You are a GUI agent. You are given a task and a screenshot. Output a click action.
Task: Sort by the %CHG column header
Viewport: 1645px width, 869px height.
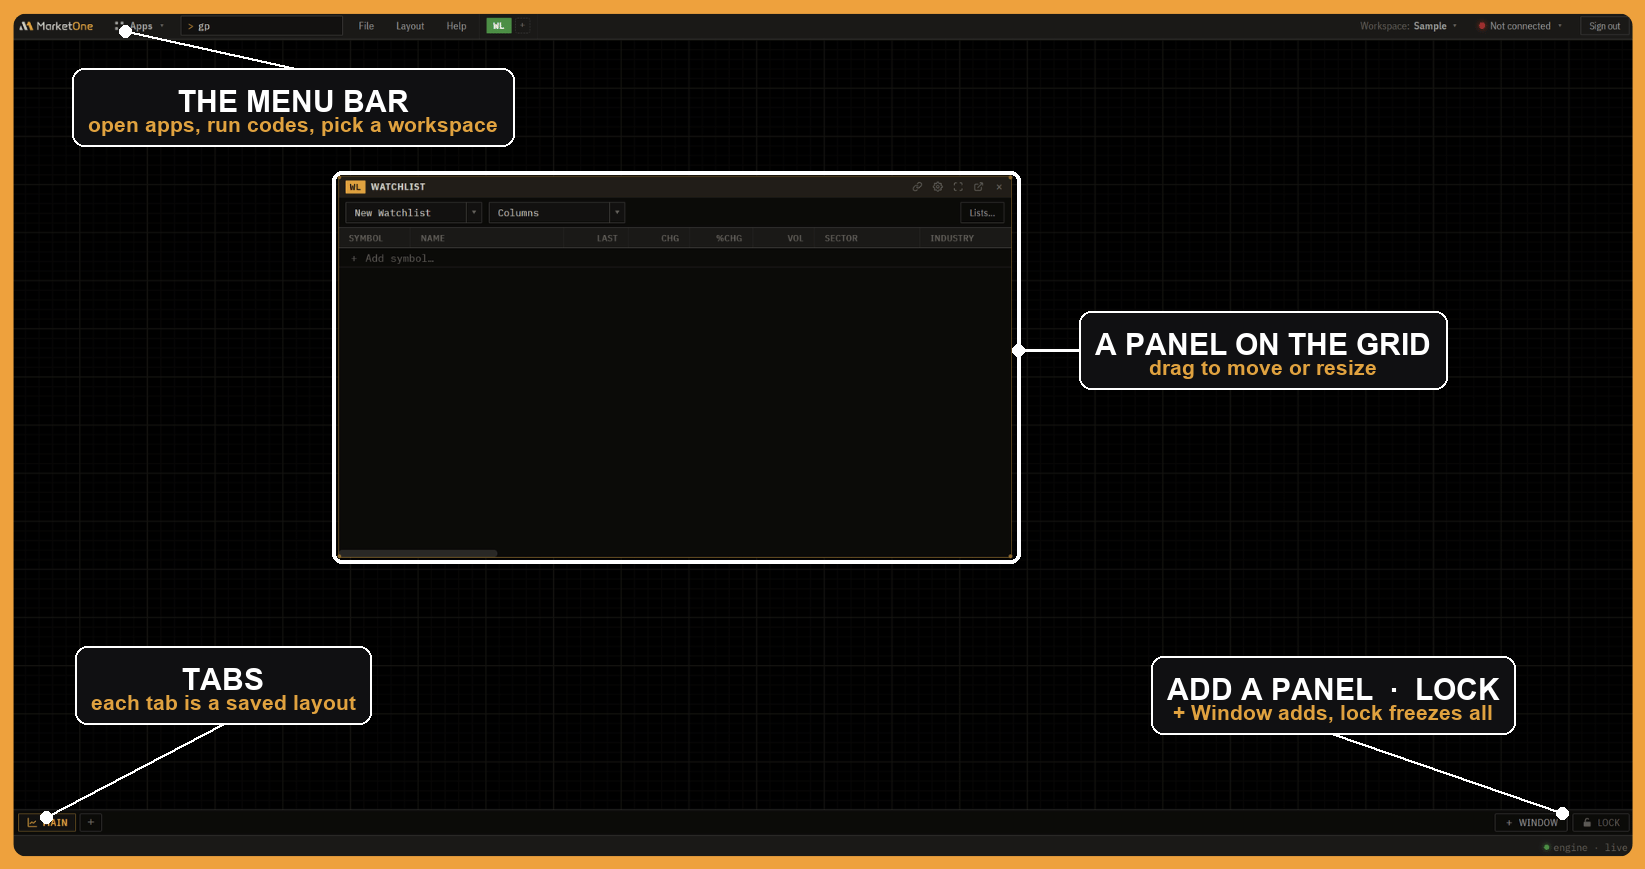point(729,238)
